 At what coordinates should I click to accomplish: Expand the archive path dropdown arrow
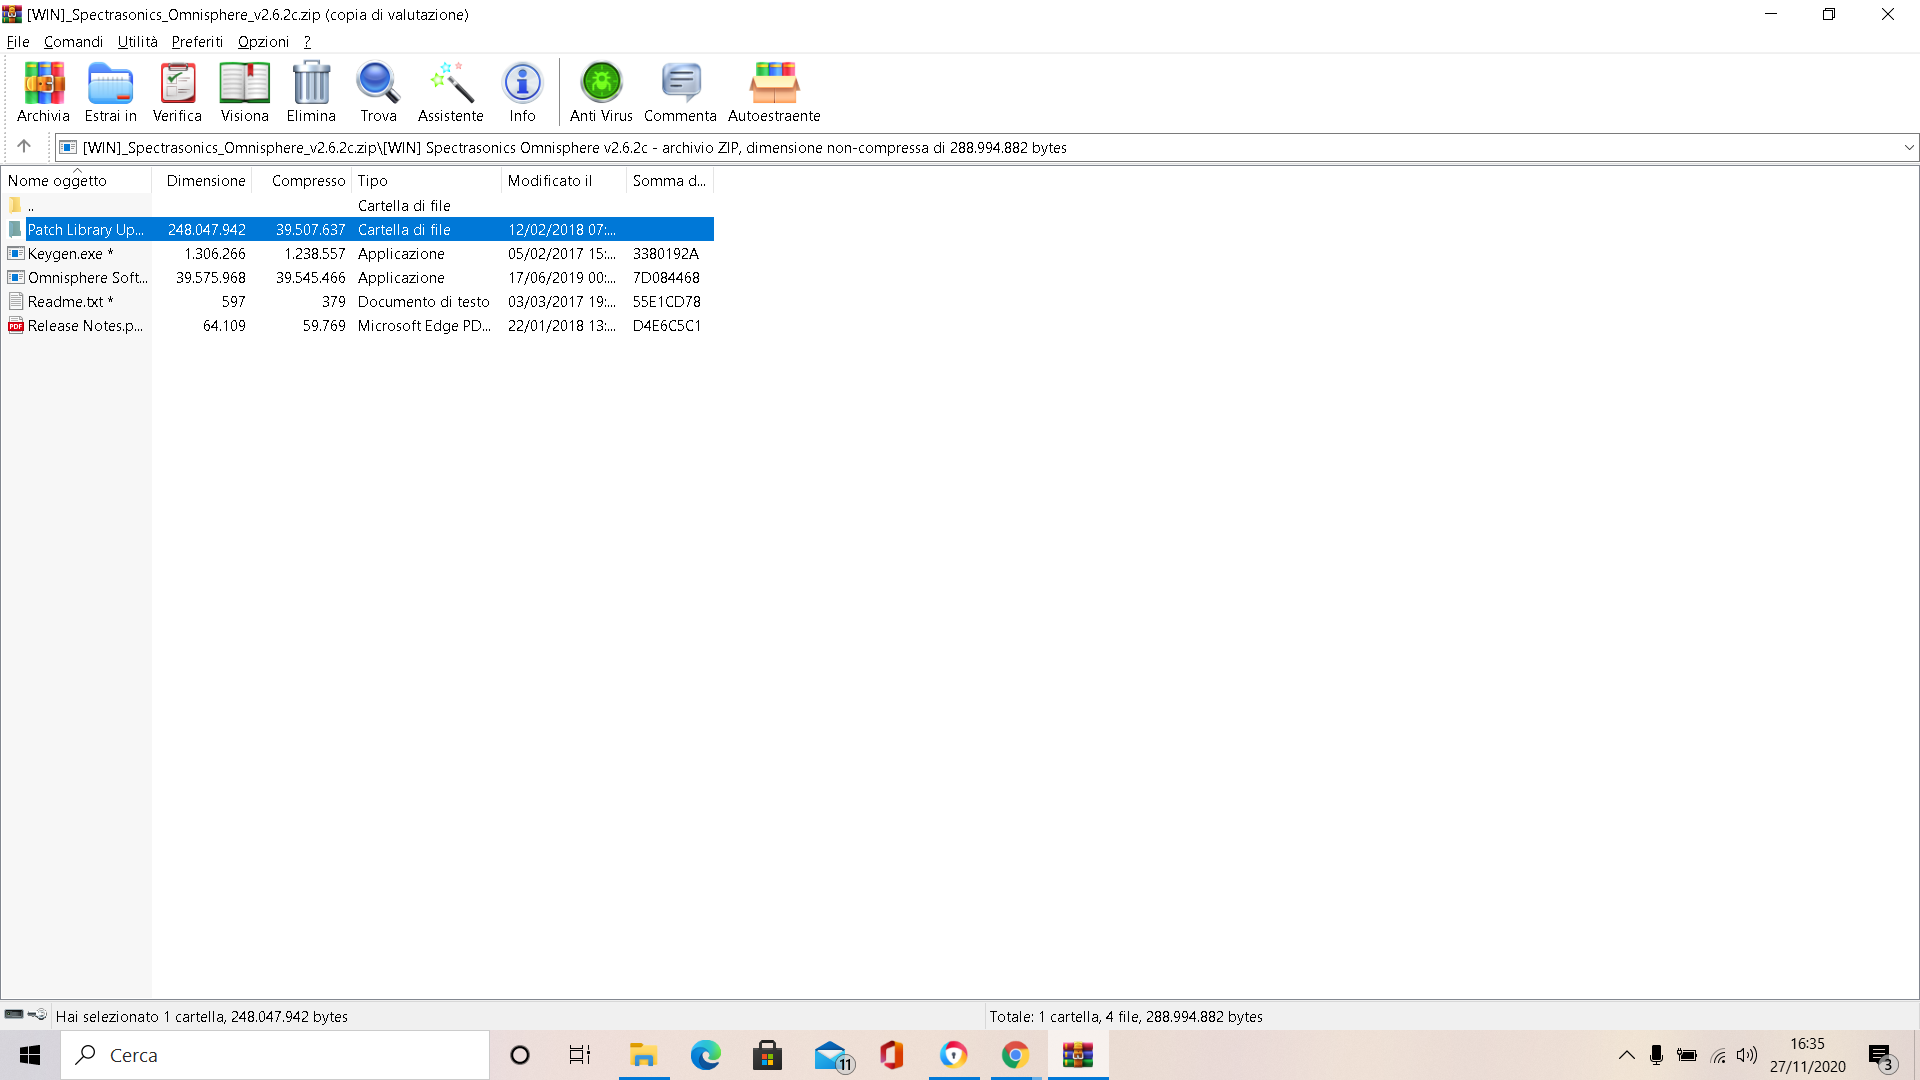[x=1909, y=147]
